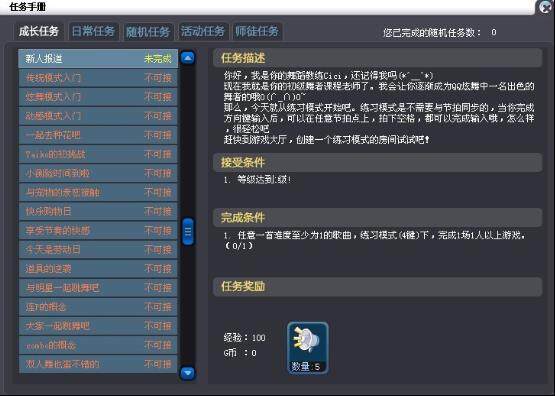This screenshot has width=555, height=396.
Task: Select the 新人报道 task
Action: point(98,58)
